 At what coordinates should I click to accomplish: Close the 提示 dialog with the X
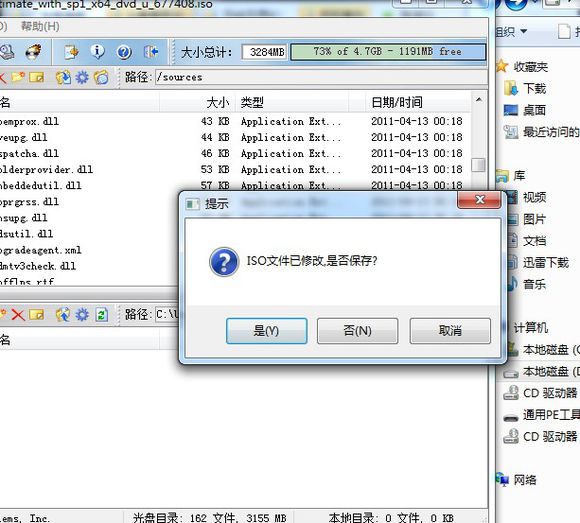[x=479, y=200]
